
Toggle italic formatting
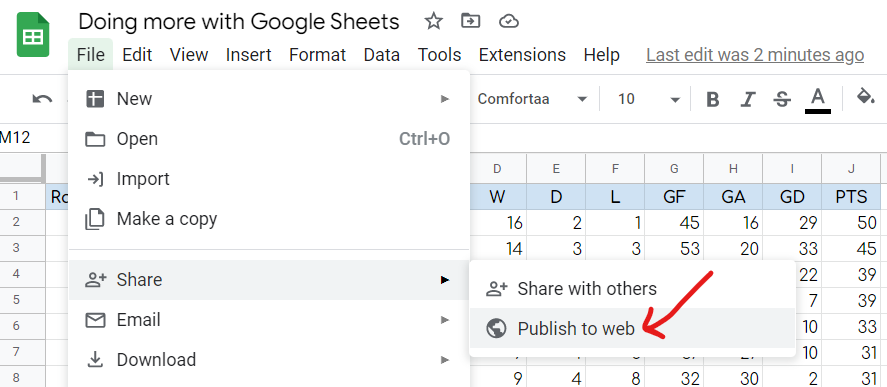pyautogui.click(x=748, y=100)
